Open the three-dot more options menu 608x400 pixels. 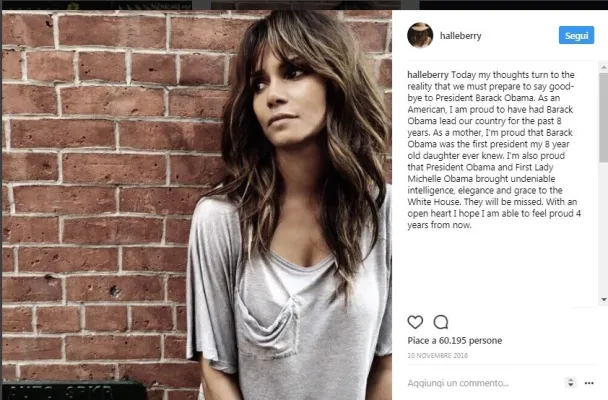[x=589, y=383]
